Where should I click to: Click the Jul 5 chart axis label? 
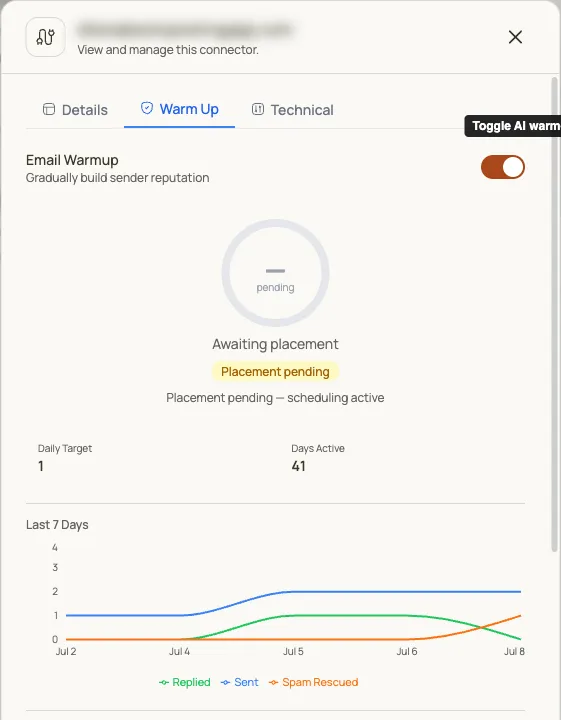click(293, 652)
